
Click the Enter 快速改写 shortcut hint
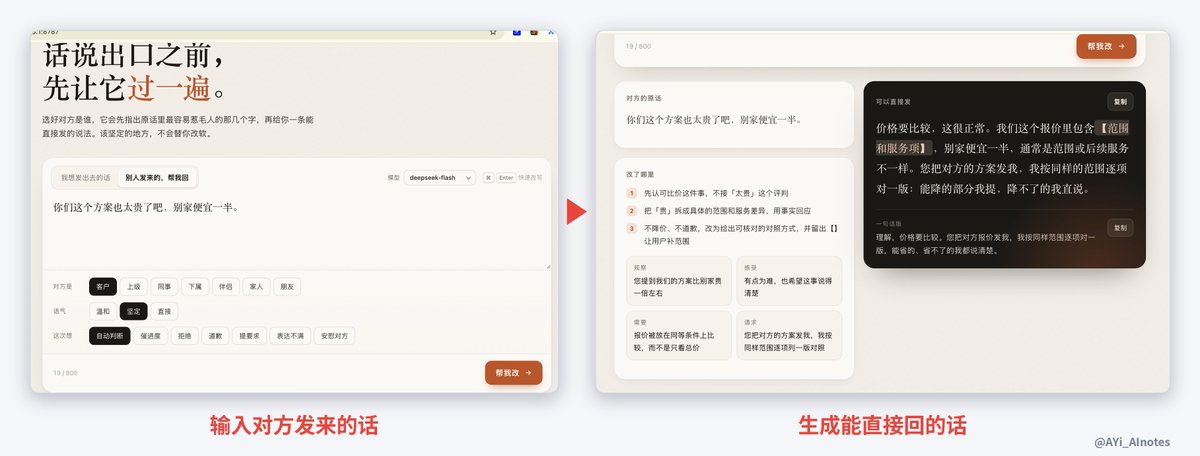point(512,177)
